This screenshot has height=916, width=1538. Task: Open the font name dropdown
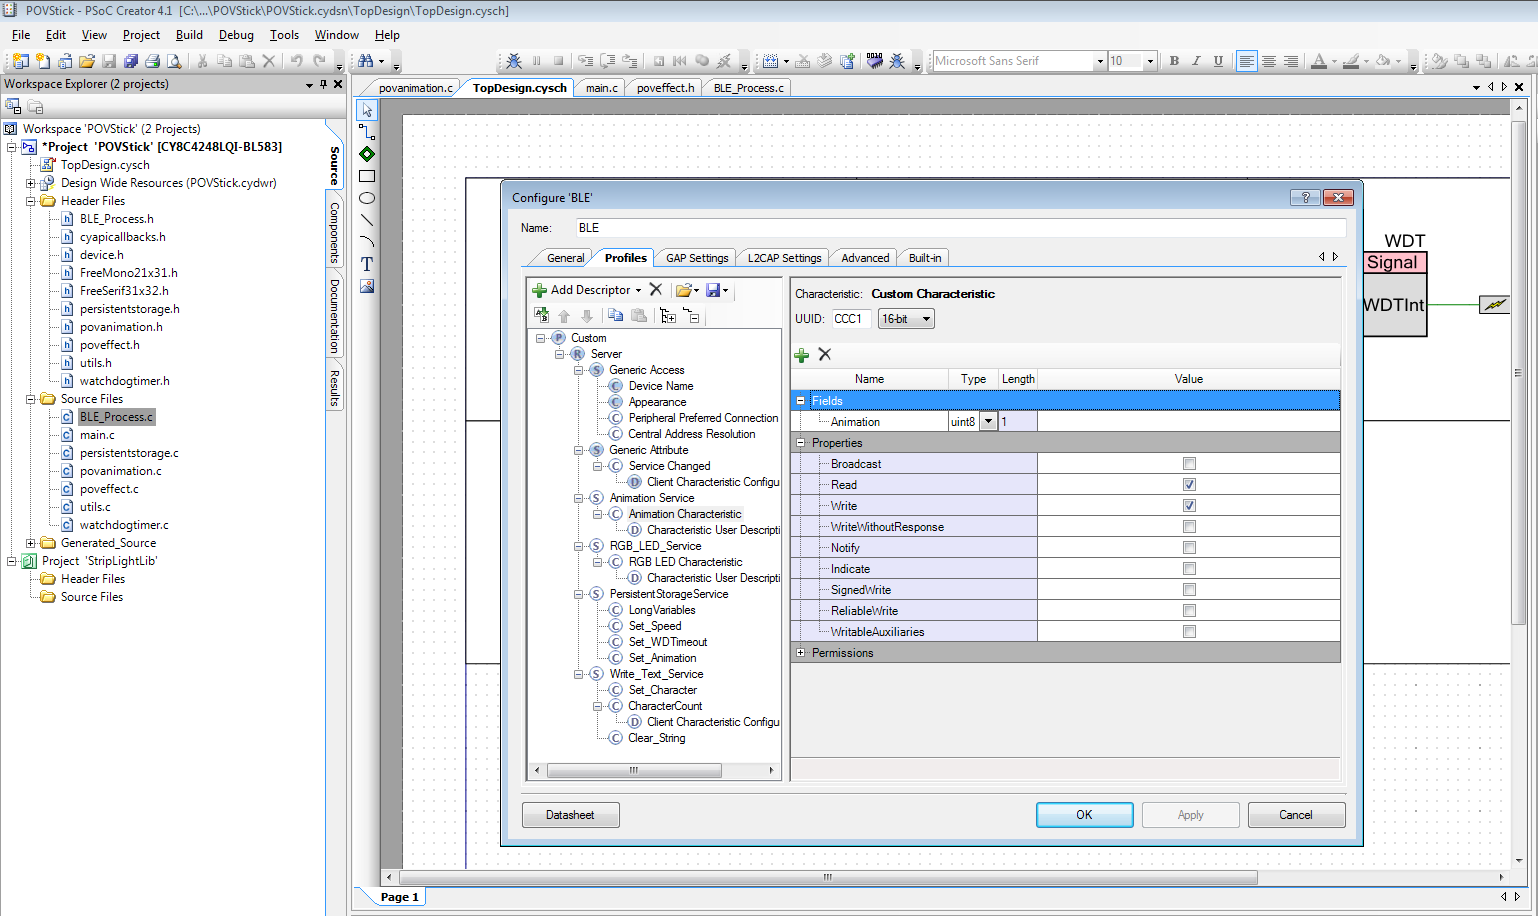coord(1100,61)
